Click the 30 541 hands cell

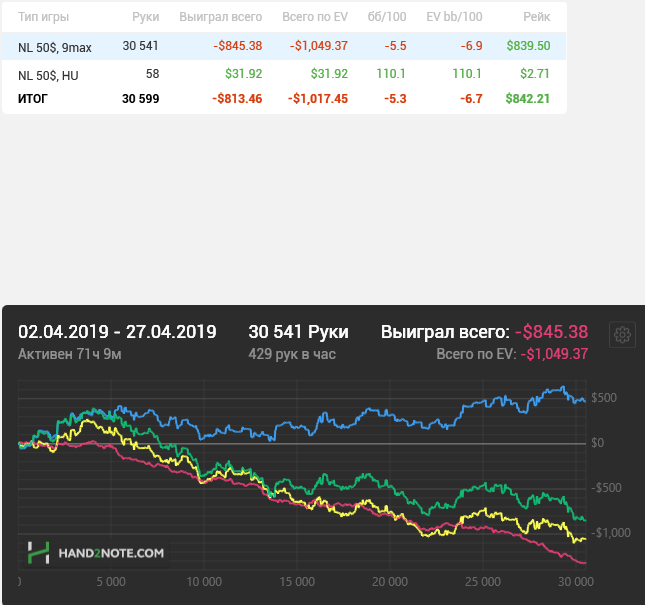[140, 46]
